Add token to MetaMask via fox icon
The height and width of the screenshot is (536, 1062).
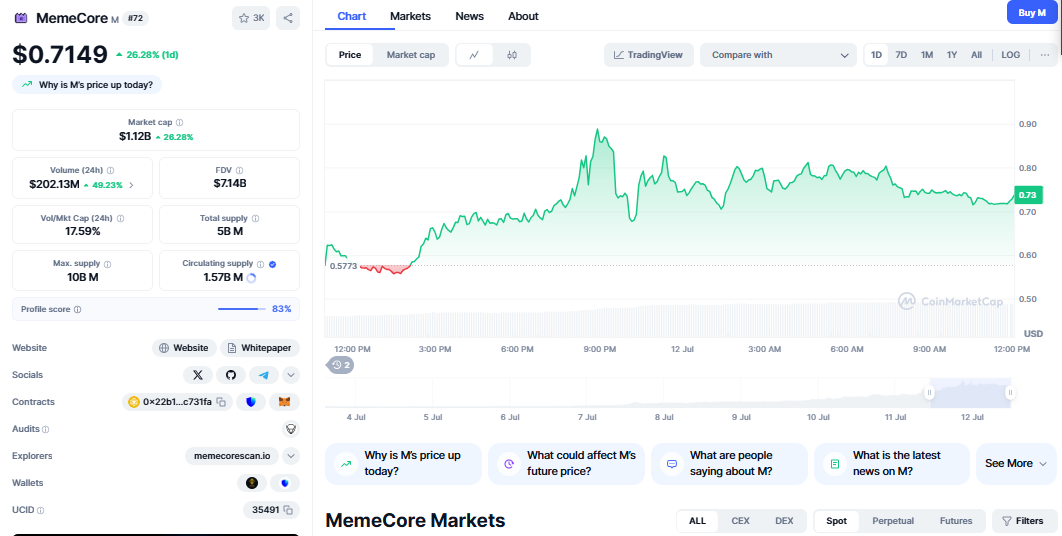click(x=284, y=402)
